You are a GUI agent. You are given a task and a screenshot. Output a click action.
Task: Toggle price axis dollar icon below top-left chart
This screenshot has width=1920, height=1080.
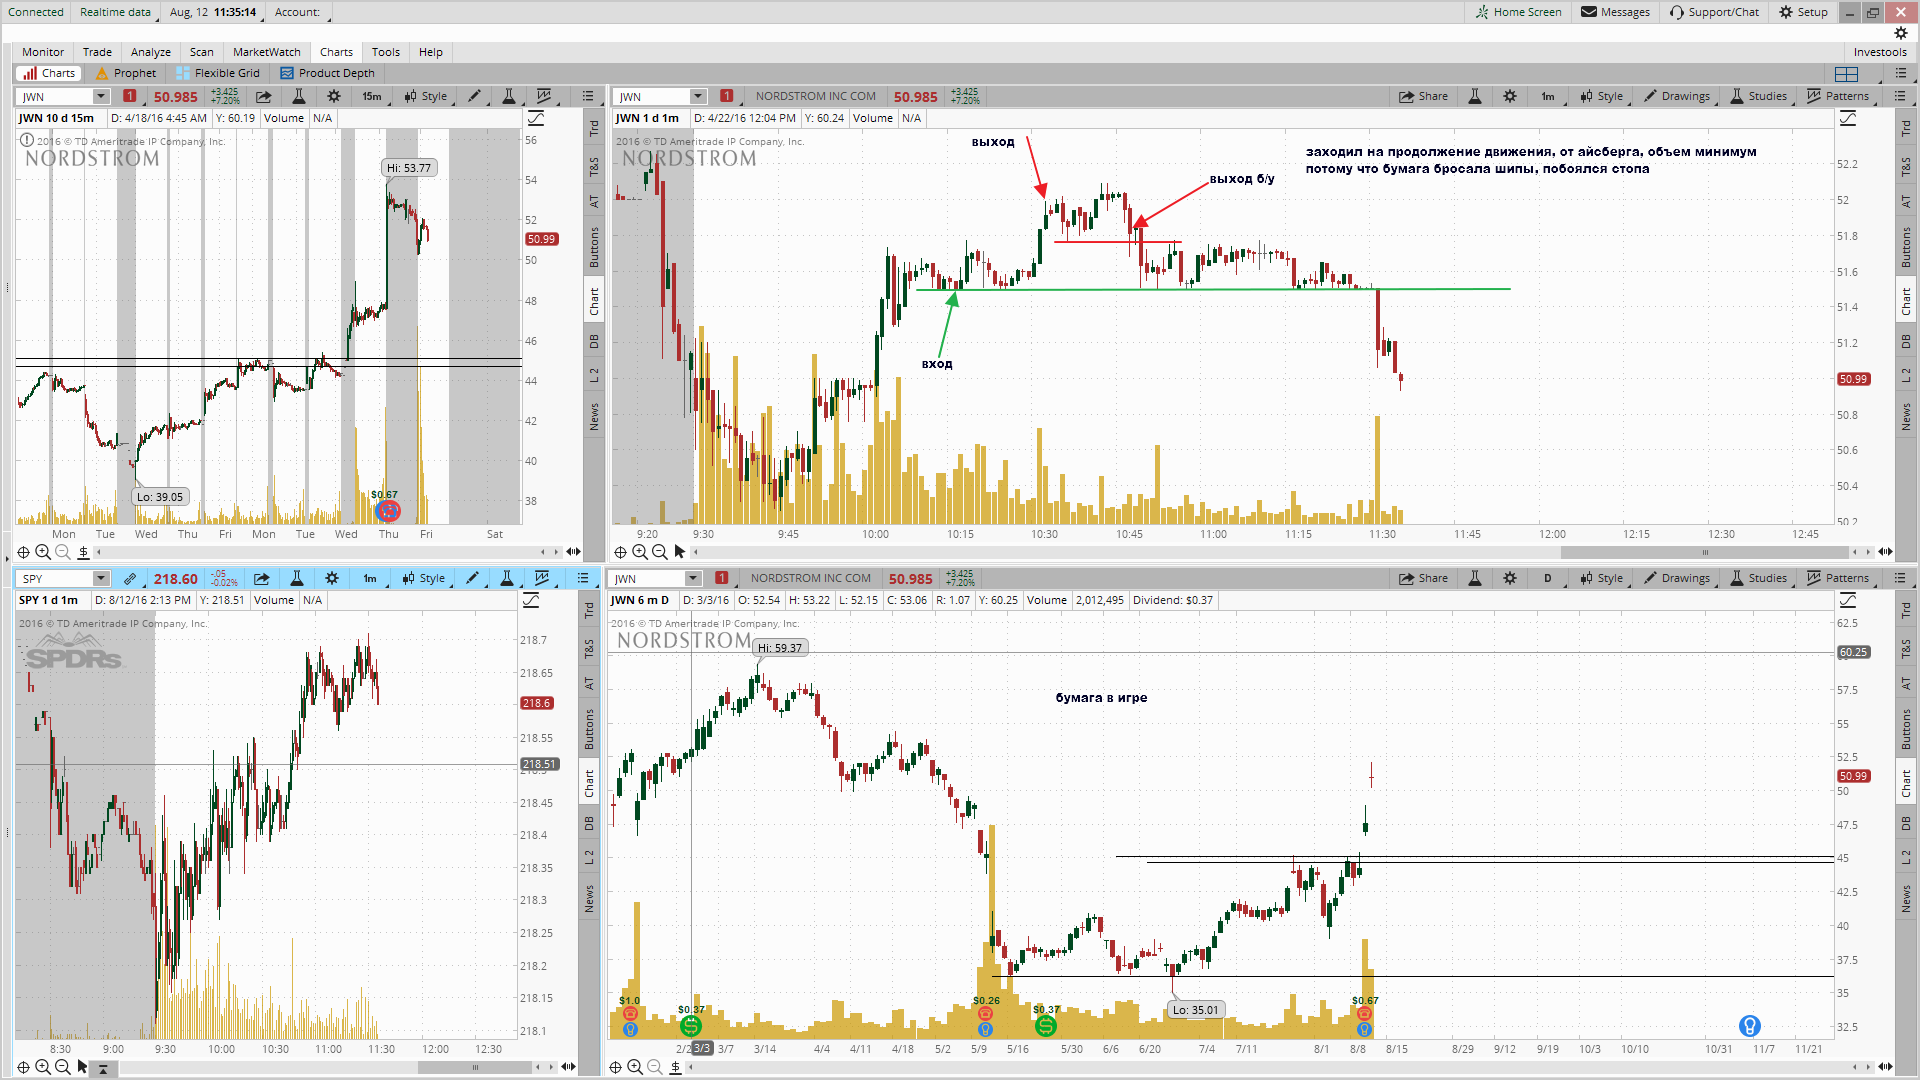pyautogui.click(x=83, y=552)
